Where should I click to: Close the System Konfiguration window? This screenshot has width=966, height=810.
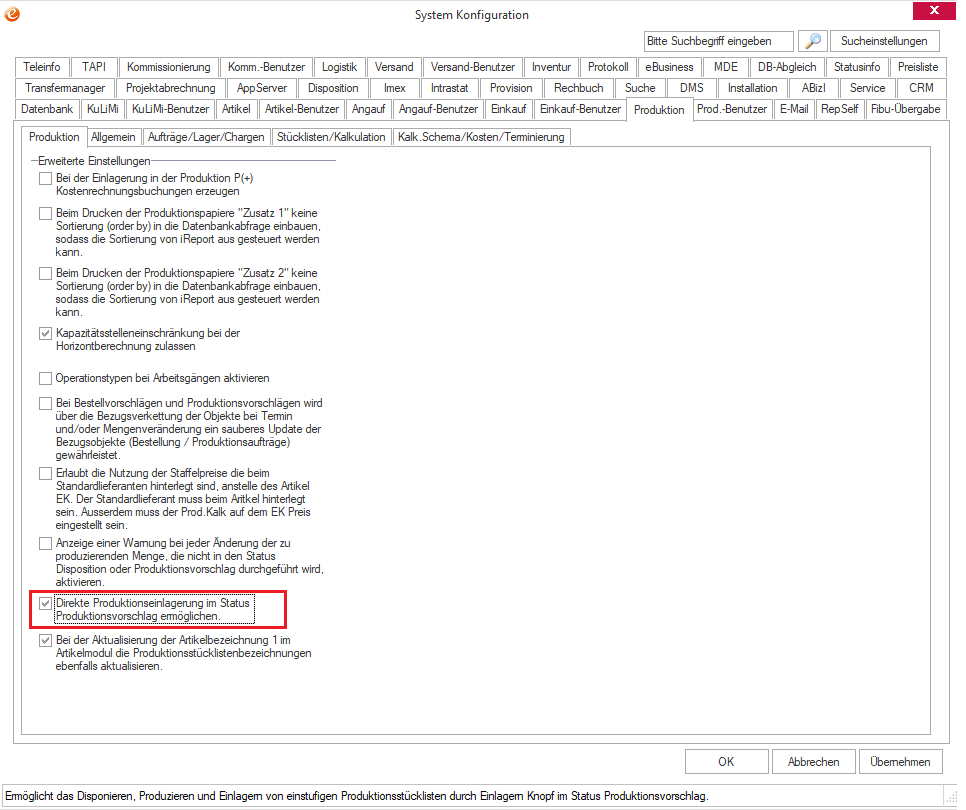pyautogui.click(x=935, y=12)
